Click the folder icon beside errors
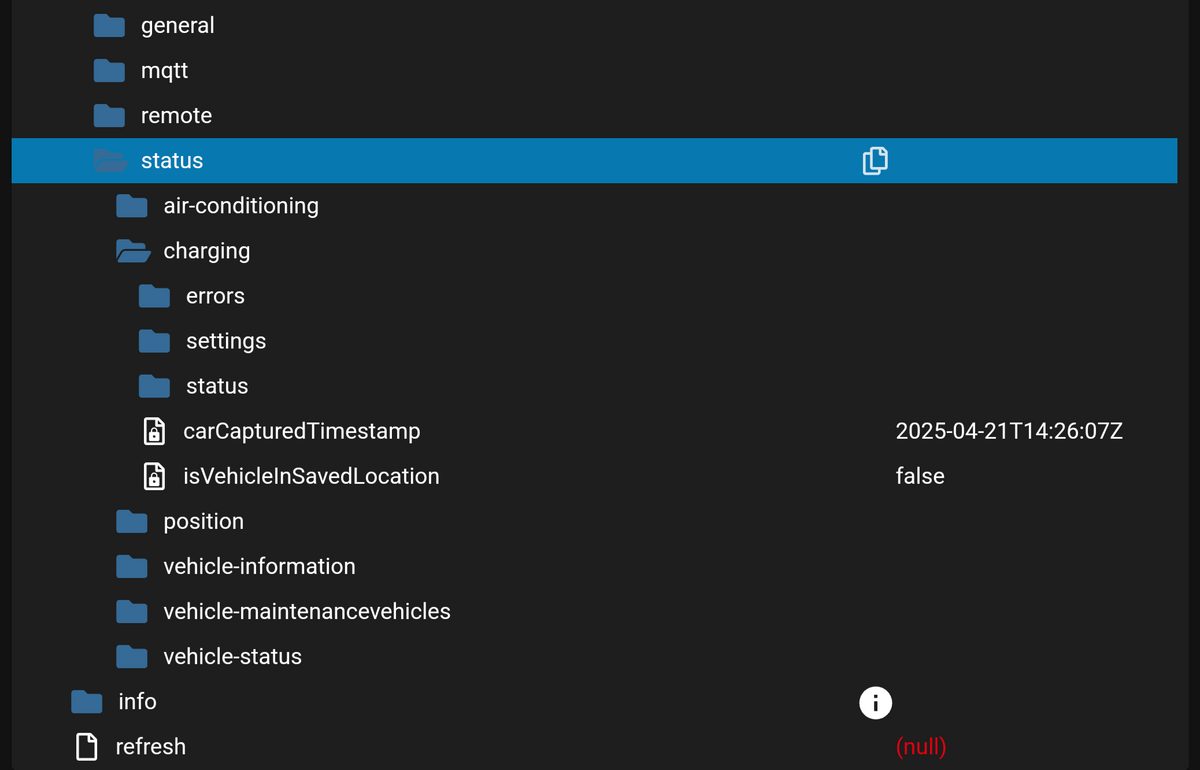Viewport: 1200px width, 770px height. pos(154,296)
